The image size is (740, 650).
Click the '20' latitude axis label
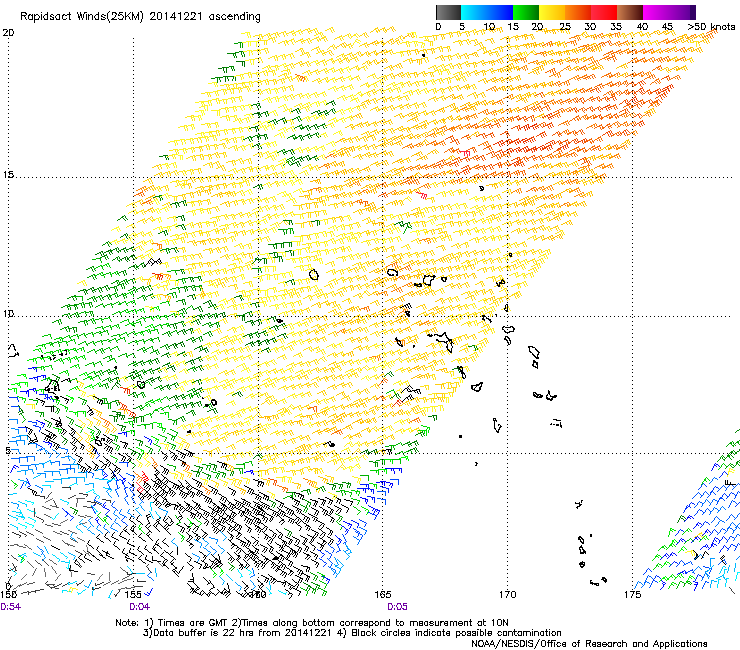[8, 33]
